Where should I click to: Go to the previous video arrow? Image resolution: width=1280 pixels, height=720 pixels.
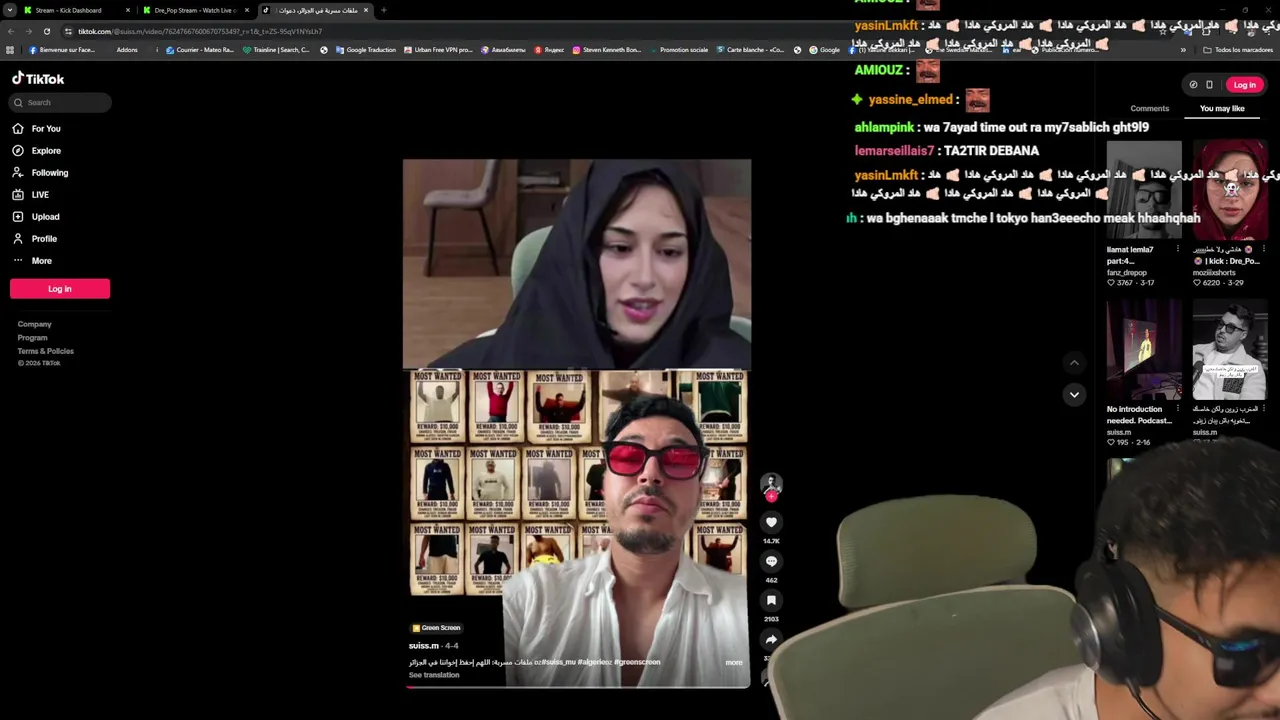pos(1074,363)
